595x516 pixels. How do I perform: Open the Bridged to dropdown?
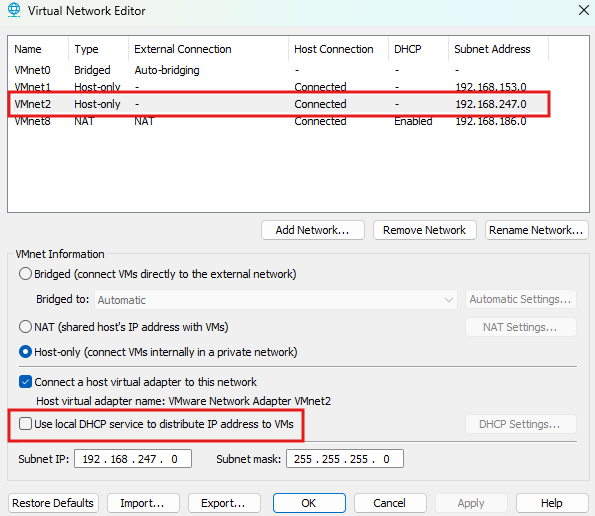(275, 300)
